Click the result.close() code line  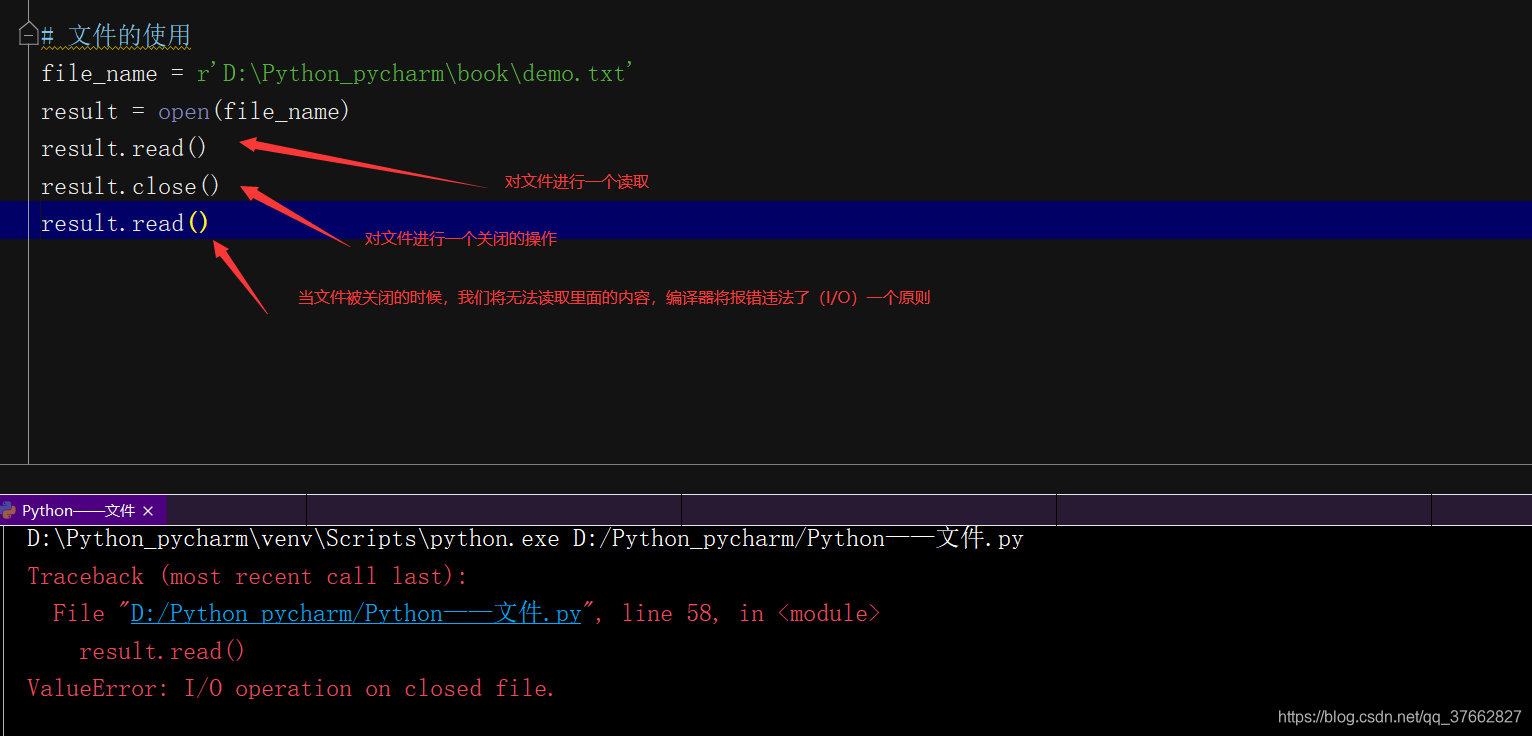tap(130, 186)
